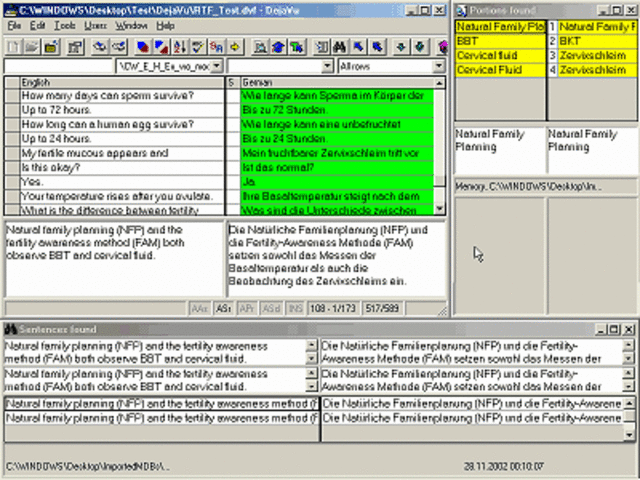Screen dimensions: 640x480
Task: Select the BBT portion row
Action: point(500,41)
